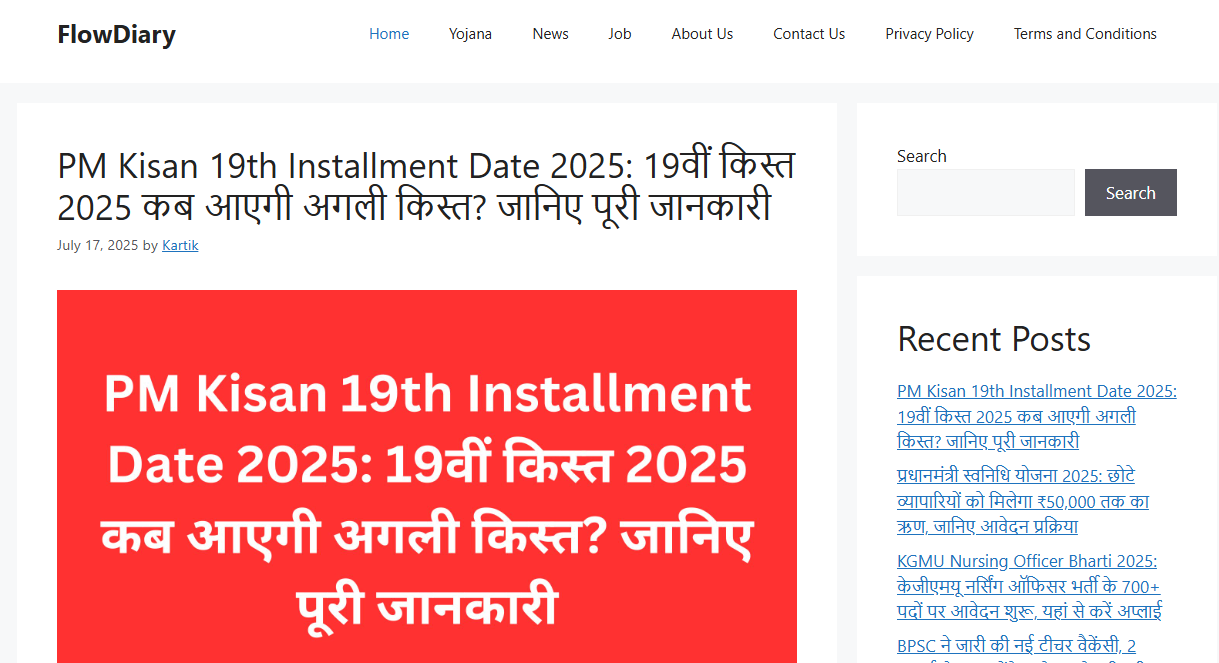The width and height of the screenshot is (1219, 663).
Task: Click the dark Search button
Action: pyautogui.click(x=1131, y=192)
